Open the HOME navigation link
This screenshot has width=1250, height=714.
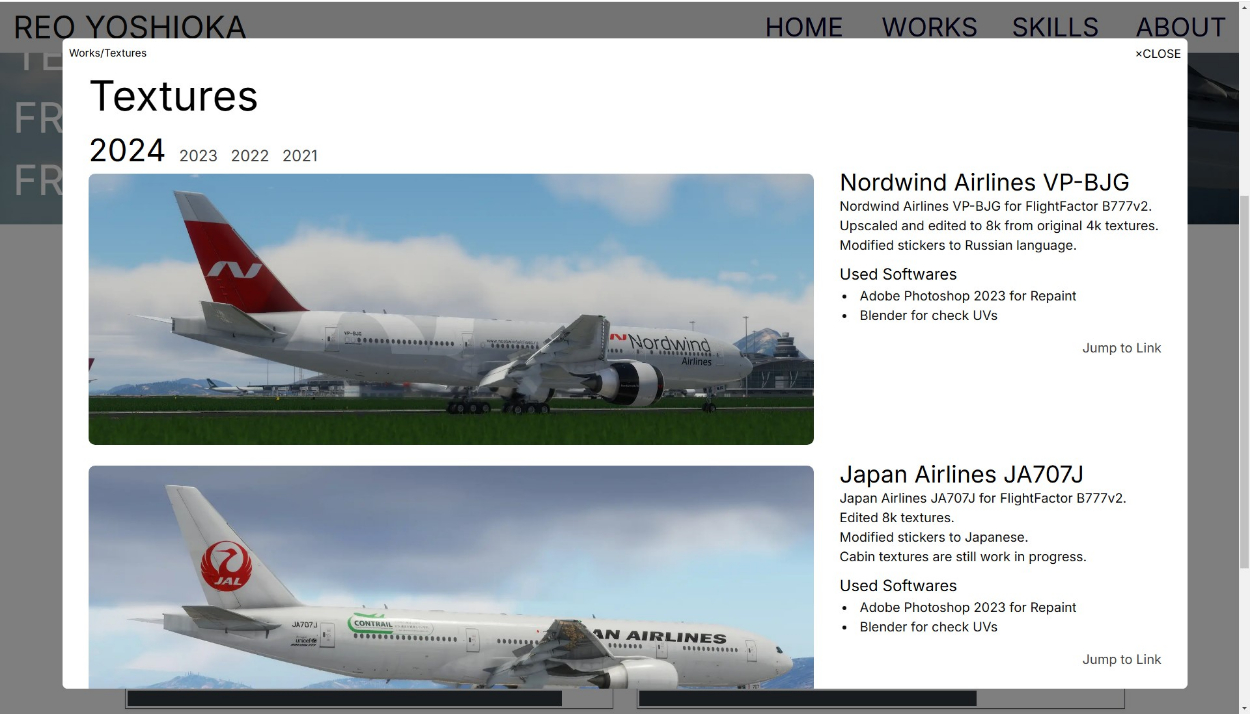[x=803, y=27]
